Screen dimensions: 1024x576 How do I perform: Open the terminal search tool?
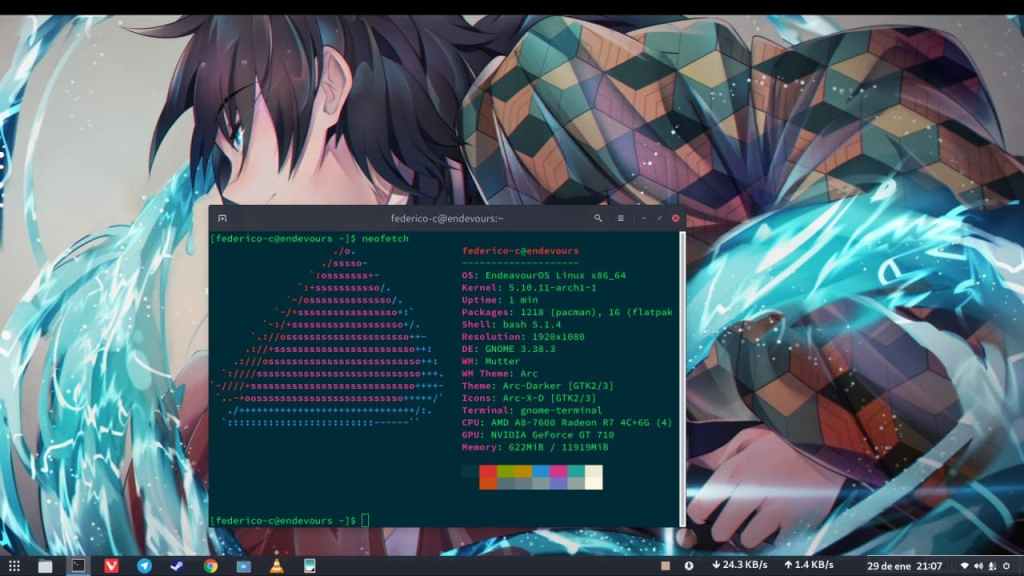click(598, 218)
